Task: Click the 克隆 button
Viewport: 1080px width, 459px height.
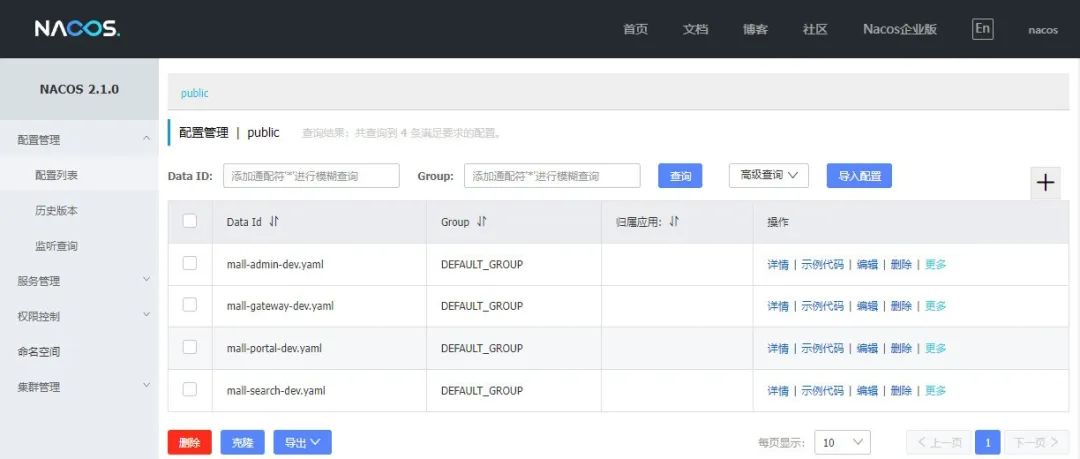Action: click(x=242, y=442)
